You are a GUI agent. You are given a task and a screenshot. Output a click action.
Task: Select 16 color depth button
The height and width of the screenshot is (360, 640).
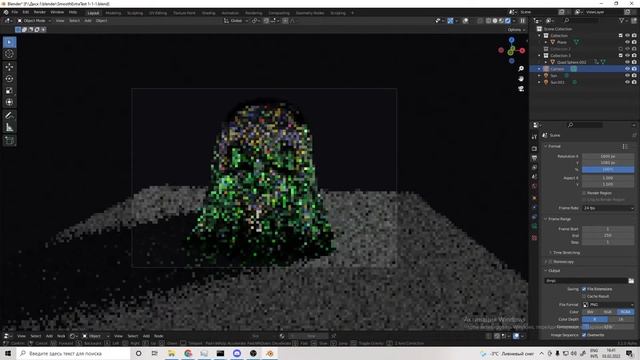pyautogui.click(x=621, y=319)
